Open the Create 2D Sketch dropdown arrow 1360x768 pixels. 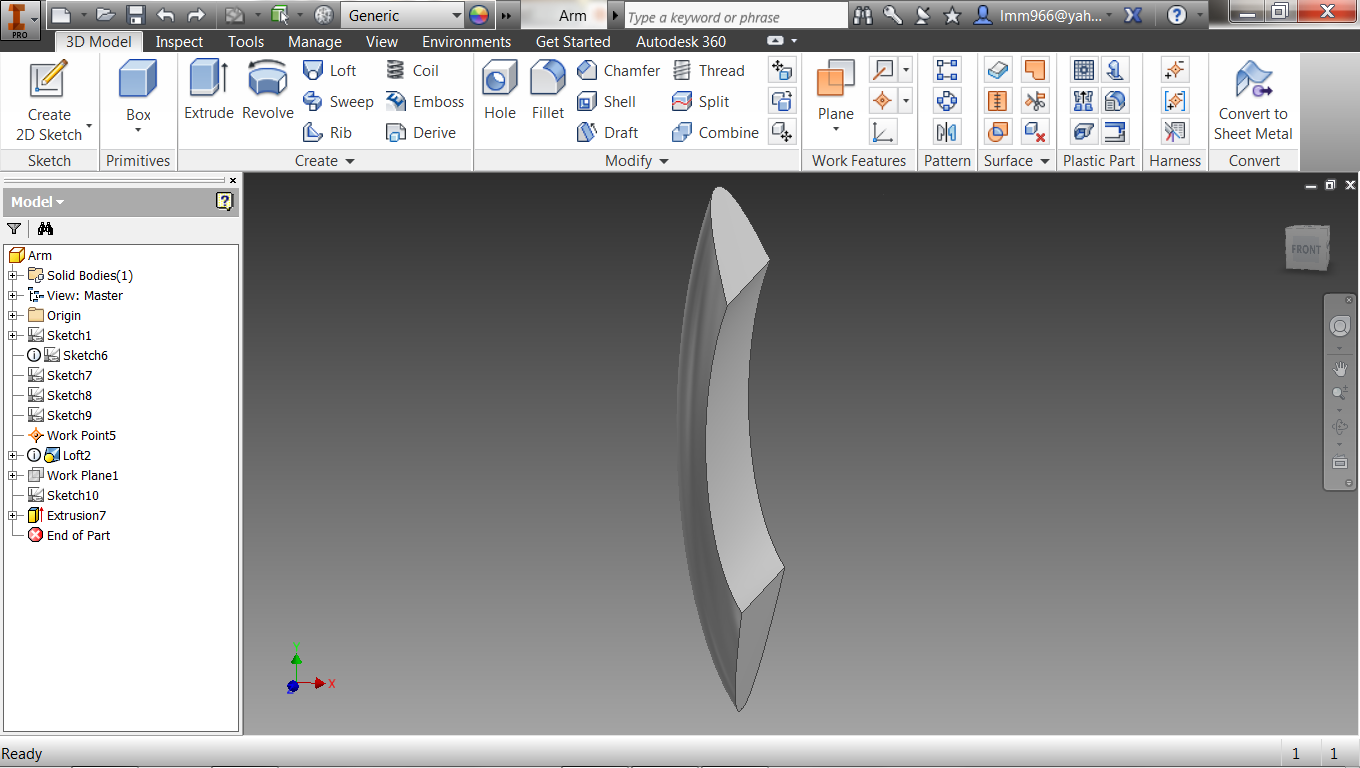89,126
